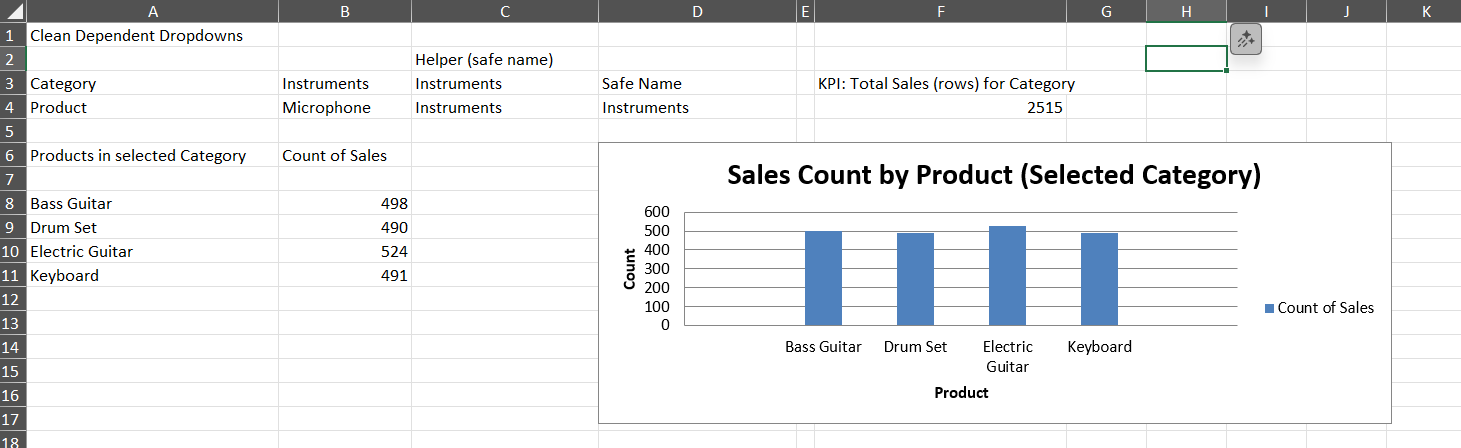Select column G header
This screenshot has height=448, width=1461.
(x=1106, y=11)
